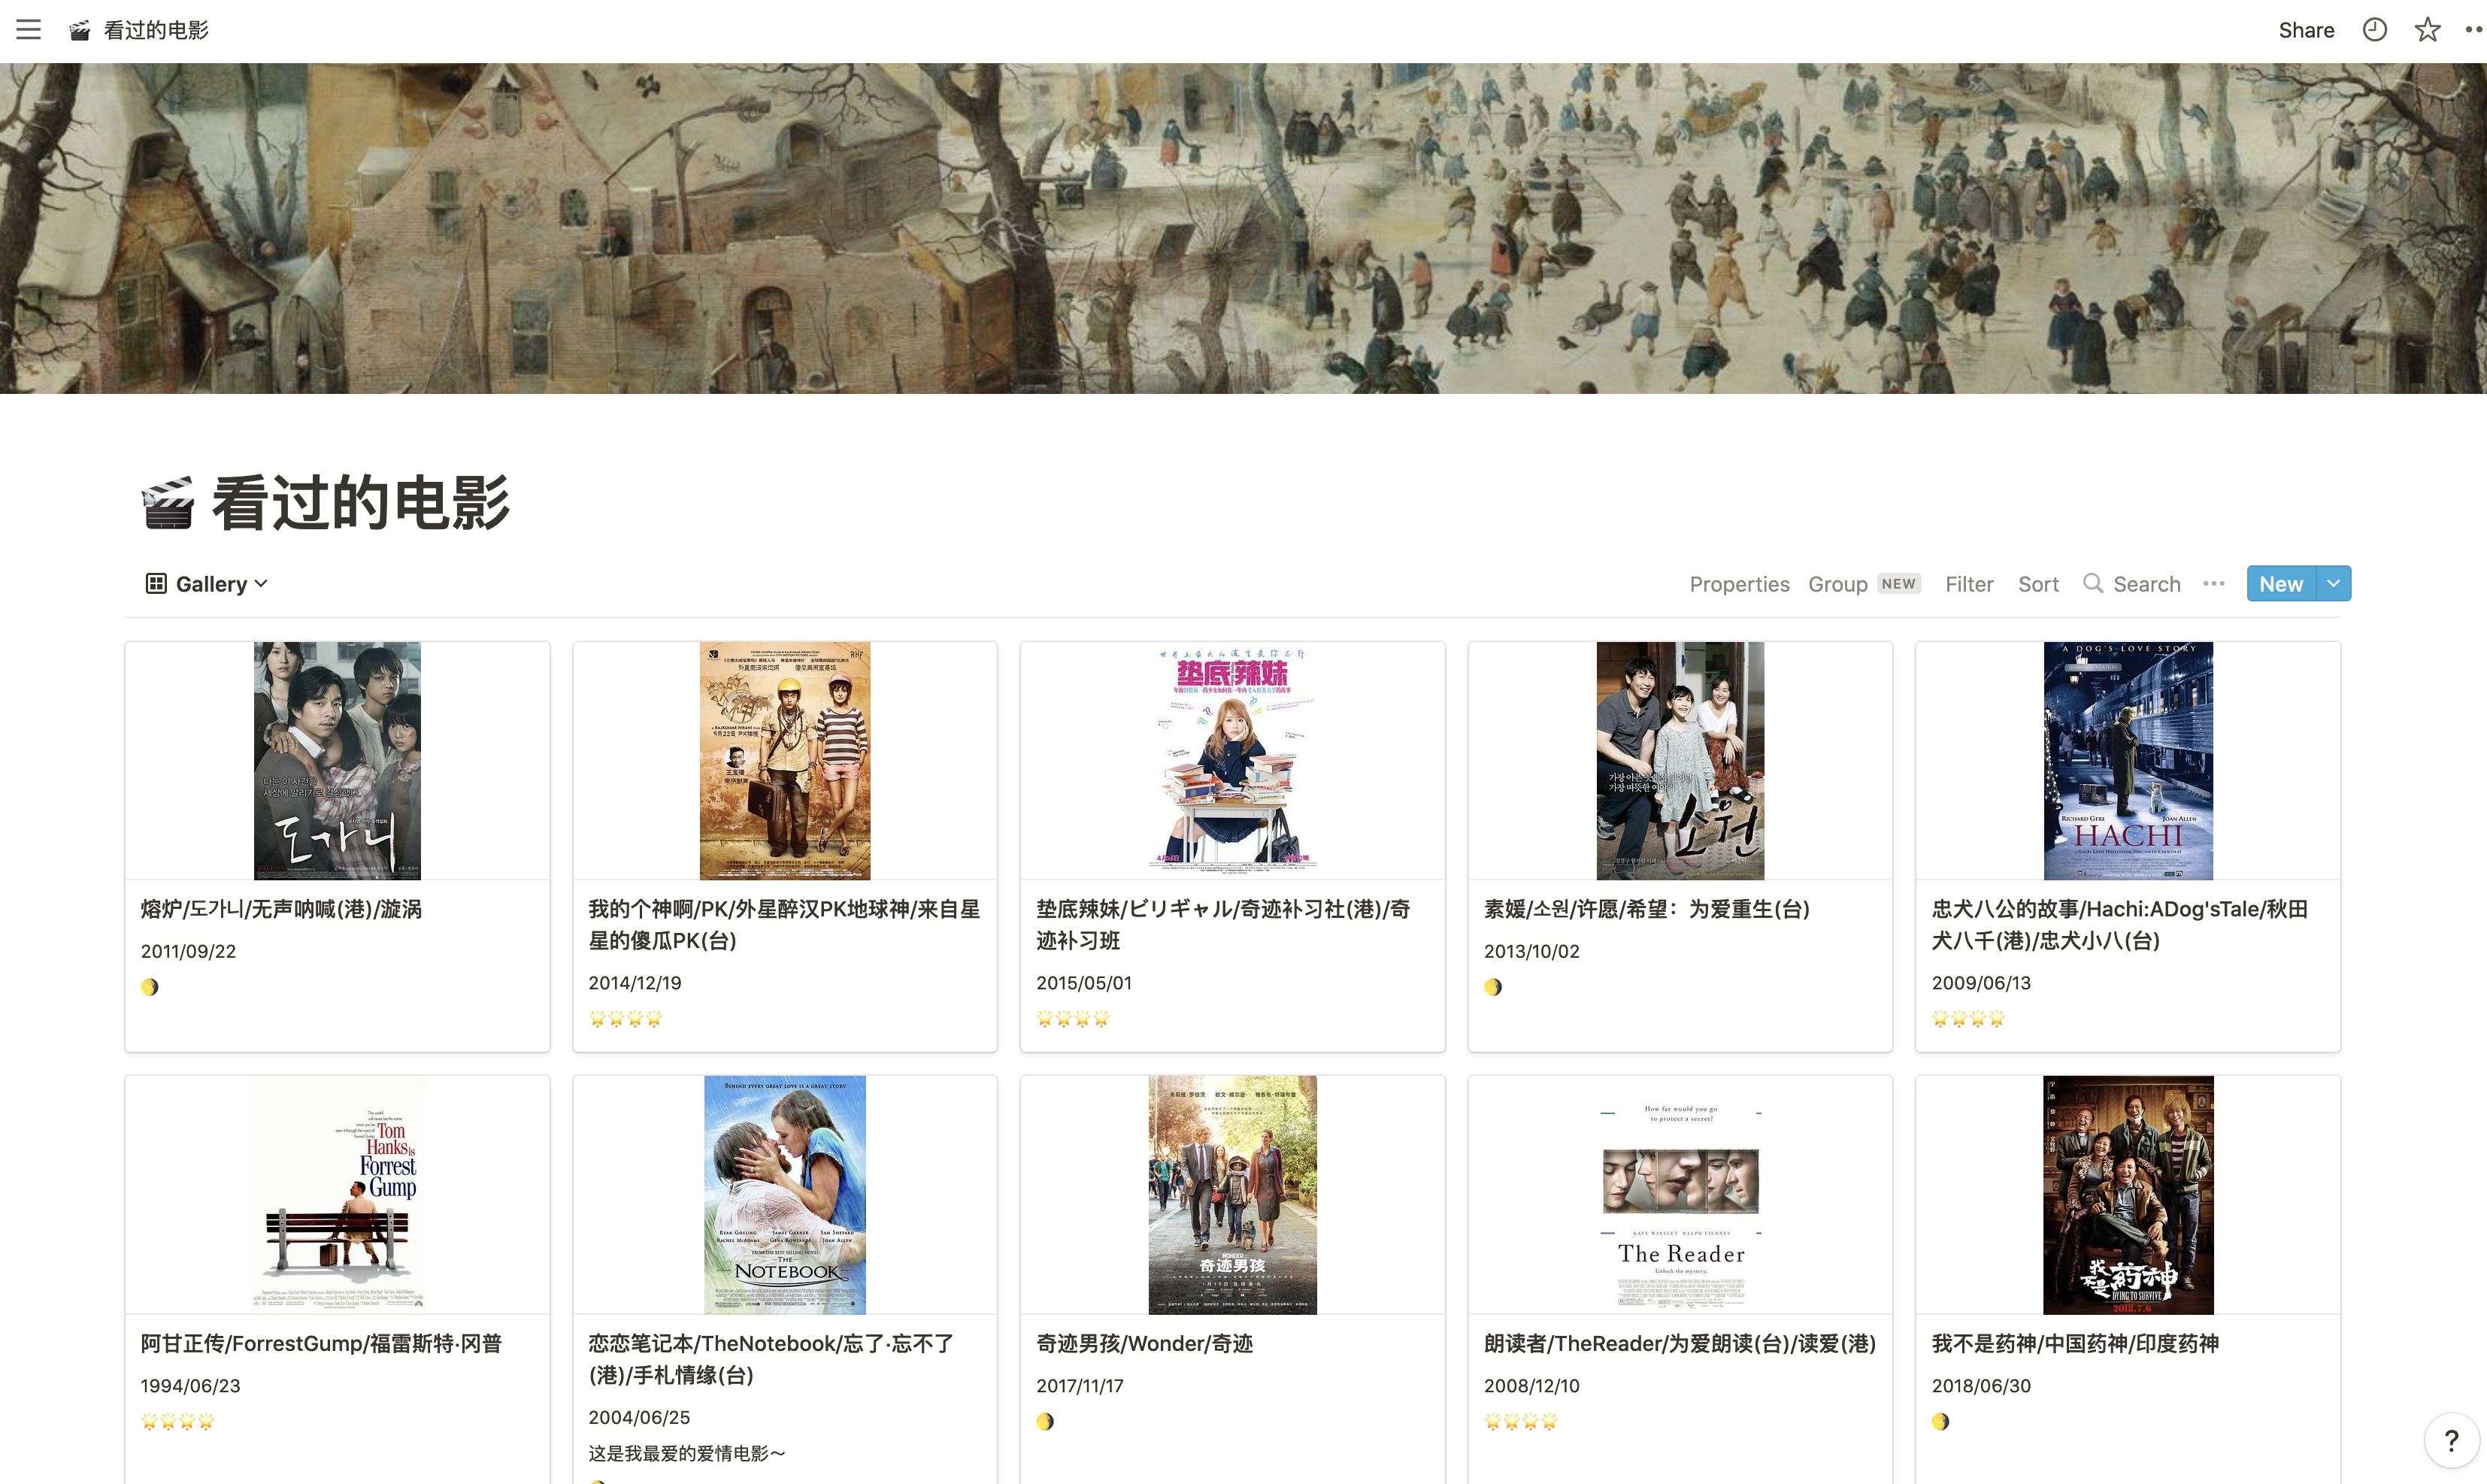Open page history clock icon
The width and height of the screenshot is (2487, 1484).
pos(2374,30)
